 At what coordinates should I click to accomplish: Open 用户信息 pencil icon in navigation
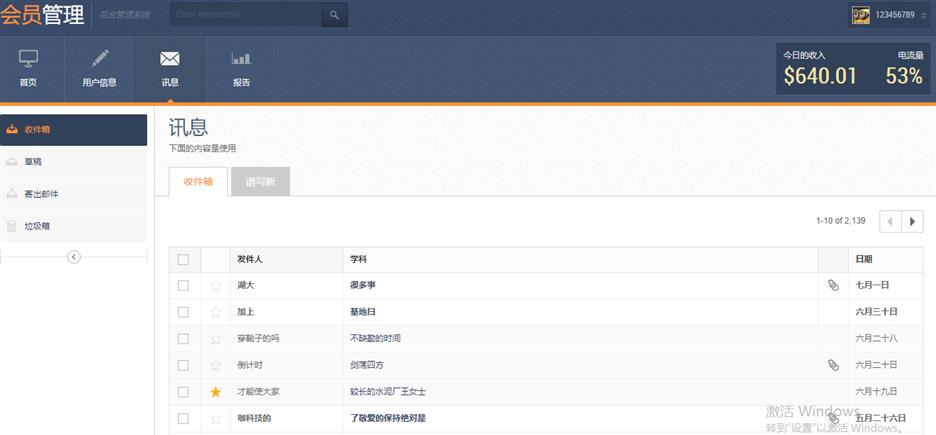(99, 60)
